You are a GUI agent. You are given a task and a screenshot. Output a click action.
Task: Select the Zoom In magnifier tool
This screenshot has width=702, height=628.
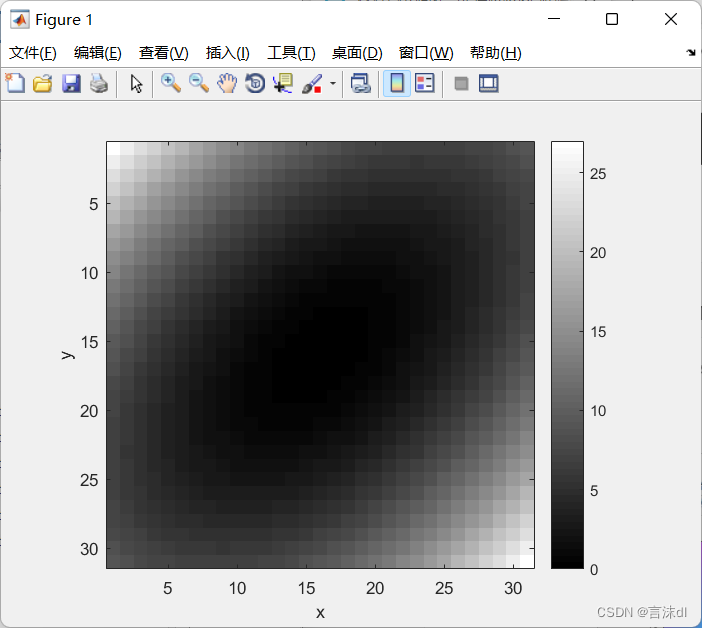point(171,84)
